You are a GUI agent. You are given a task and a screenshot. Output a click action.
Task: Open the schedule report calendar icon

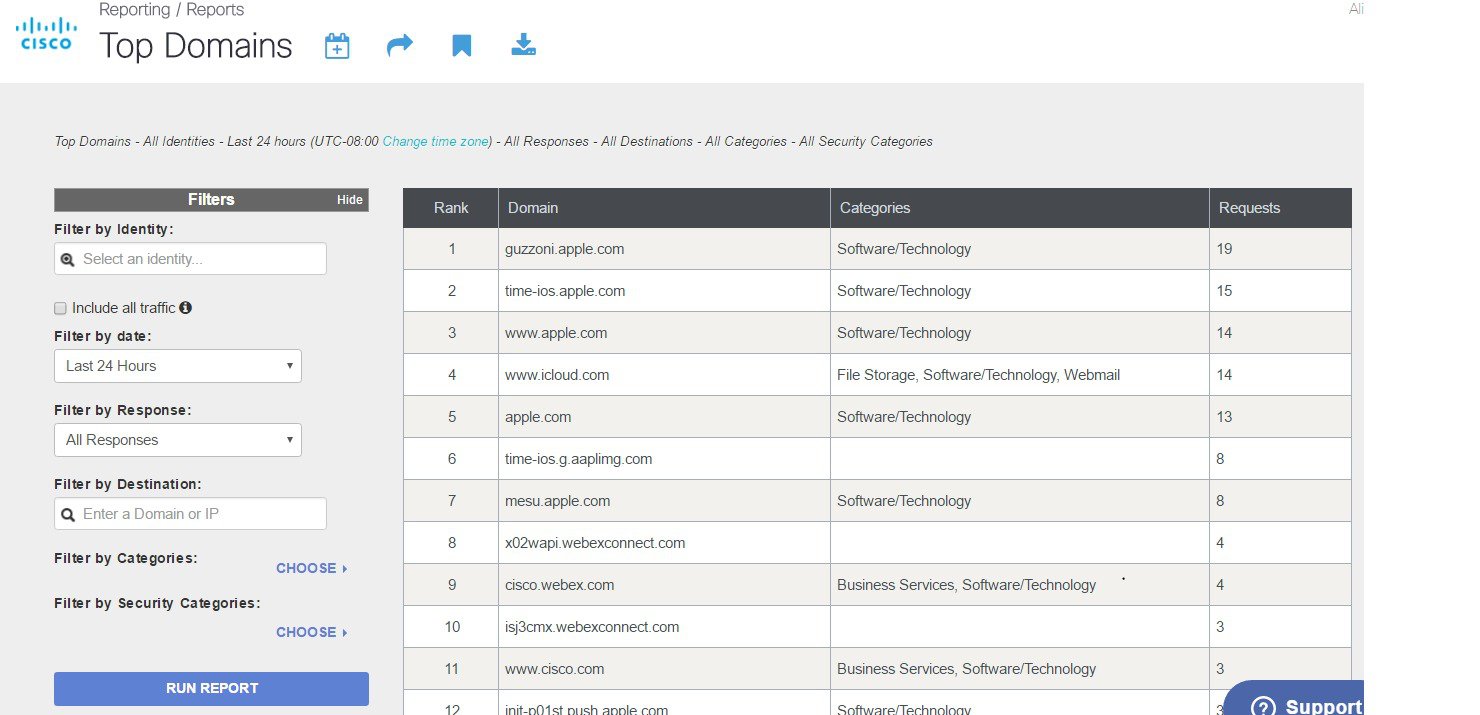(337, 46)
